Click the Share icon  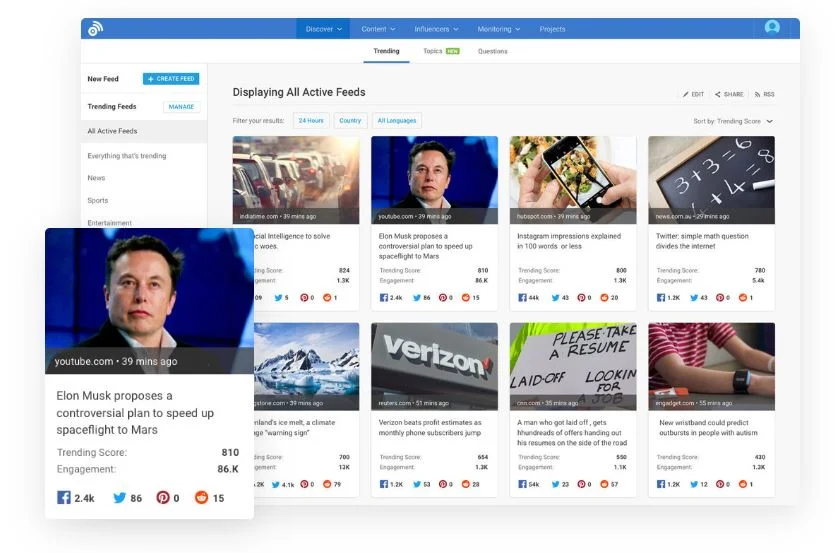(717, 94)
